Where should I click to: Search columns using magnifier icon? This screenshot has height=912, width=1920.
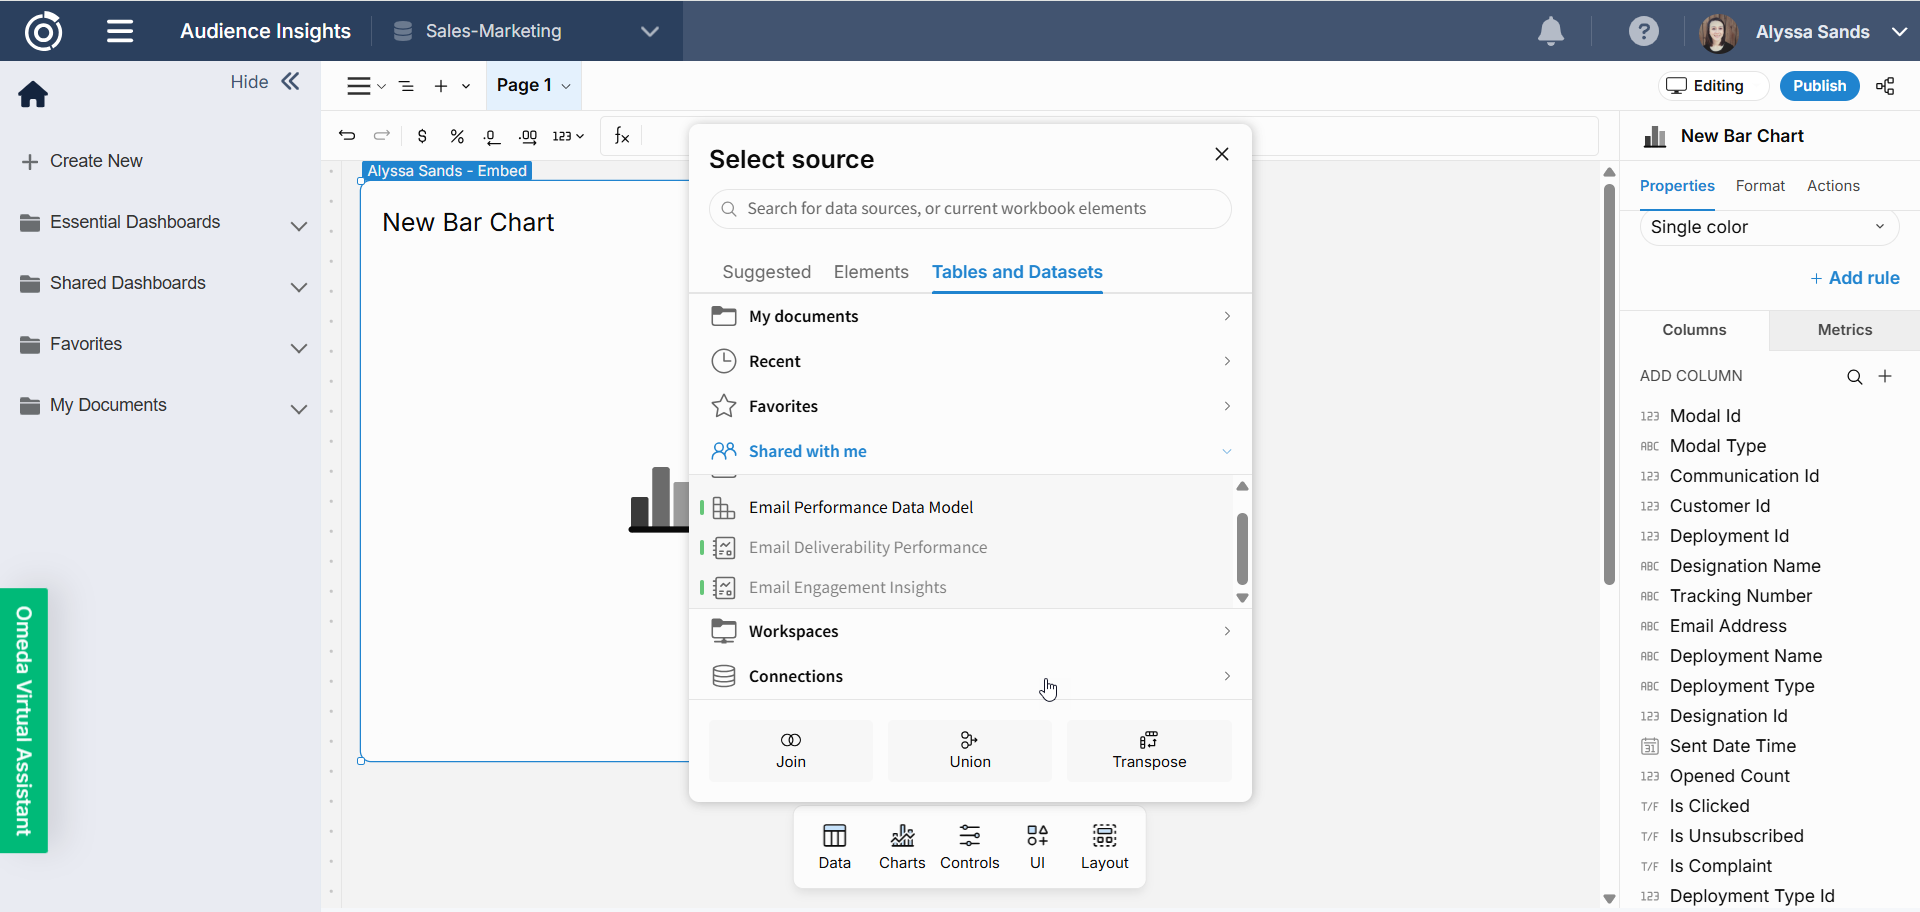point(1854,377)
